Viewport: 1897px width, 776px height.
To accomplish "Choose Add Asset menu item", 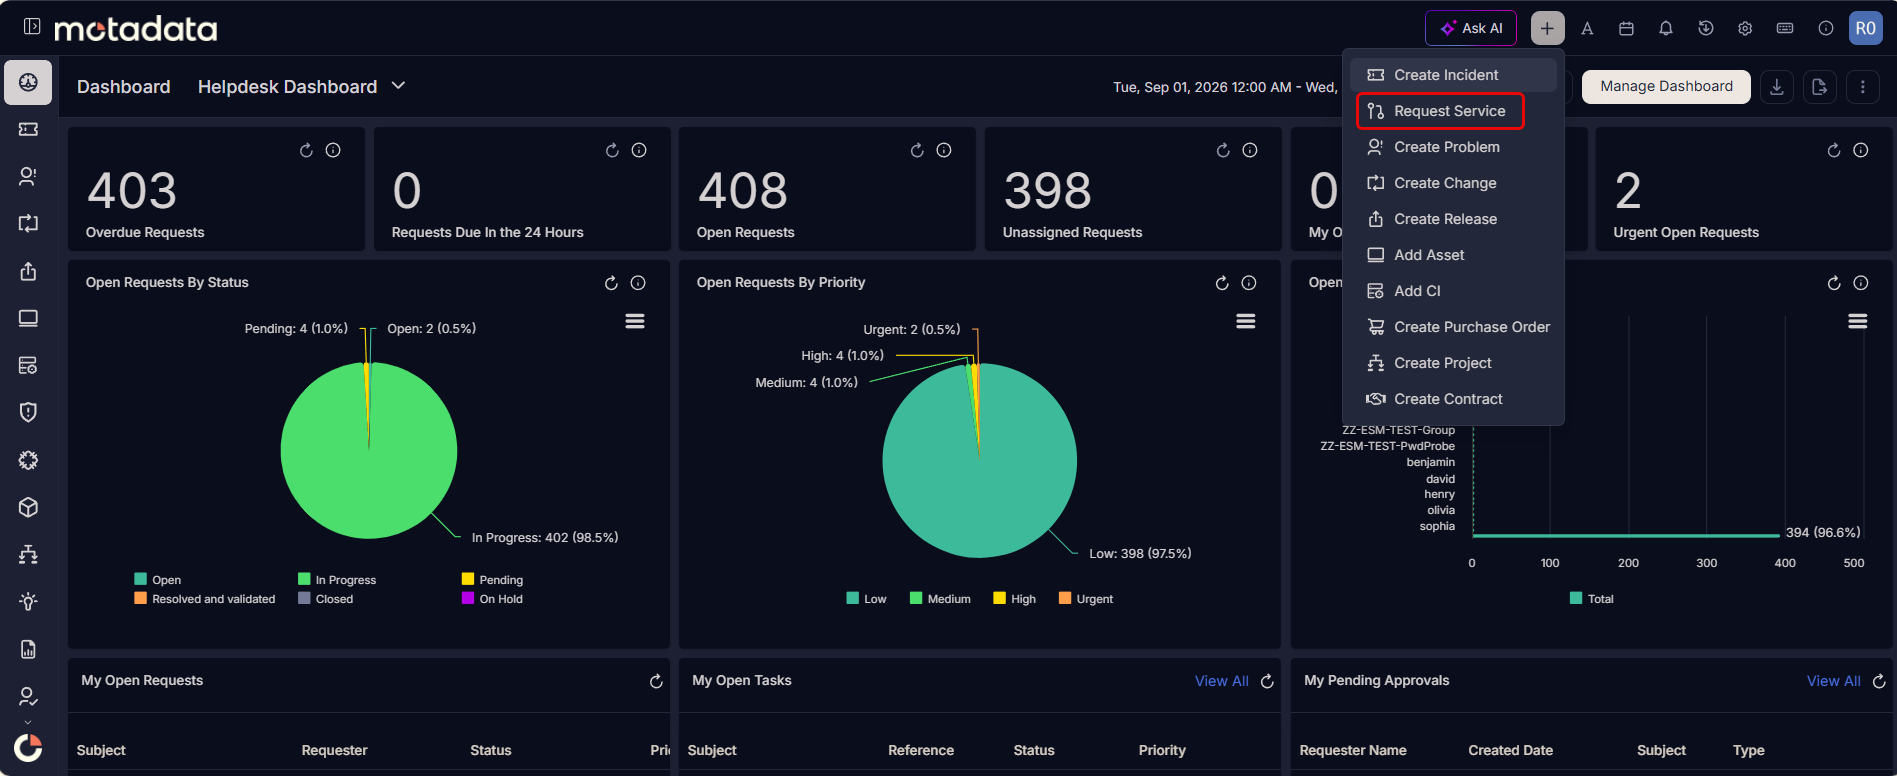I will (1453, 255).
